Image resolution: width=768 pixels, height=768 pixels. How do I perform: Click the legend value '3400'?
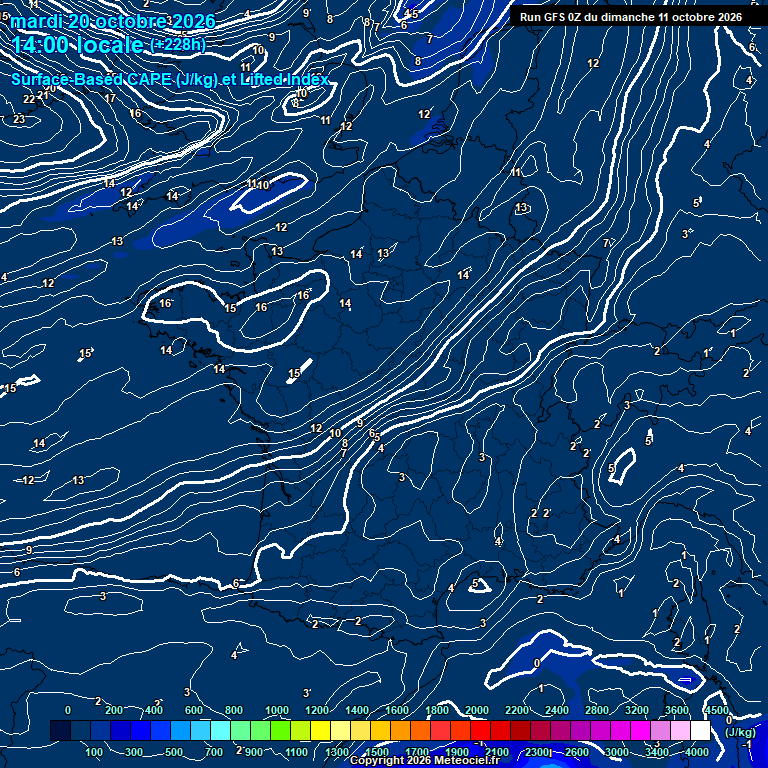point(657,752)
